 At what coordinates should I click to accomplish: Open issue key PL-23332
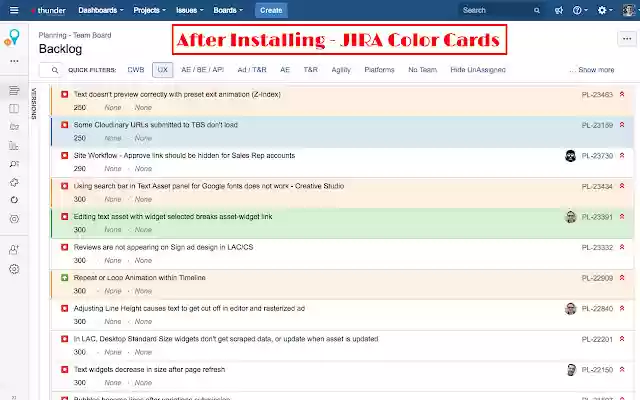coord(597,247)
